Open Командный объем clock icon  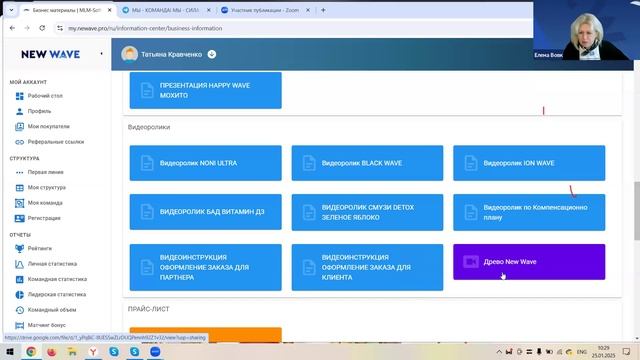pyautogui.click(x=19, y=310)
